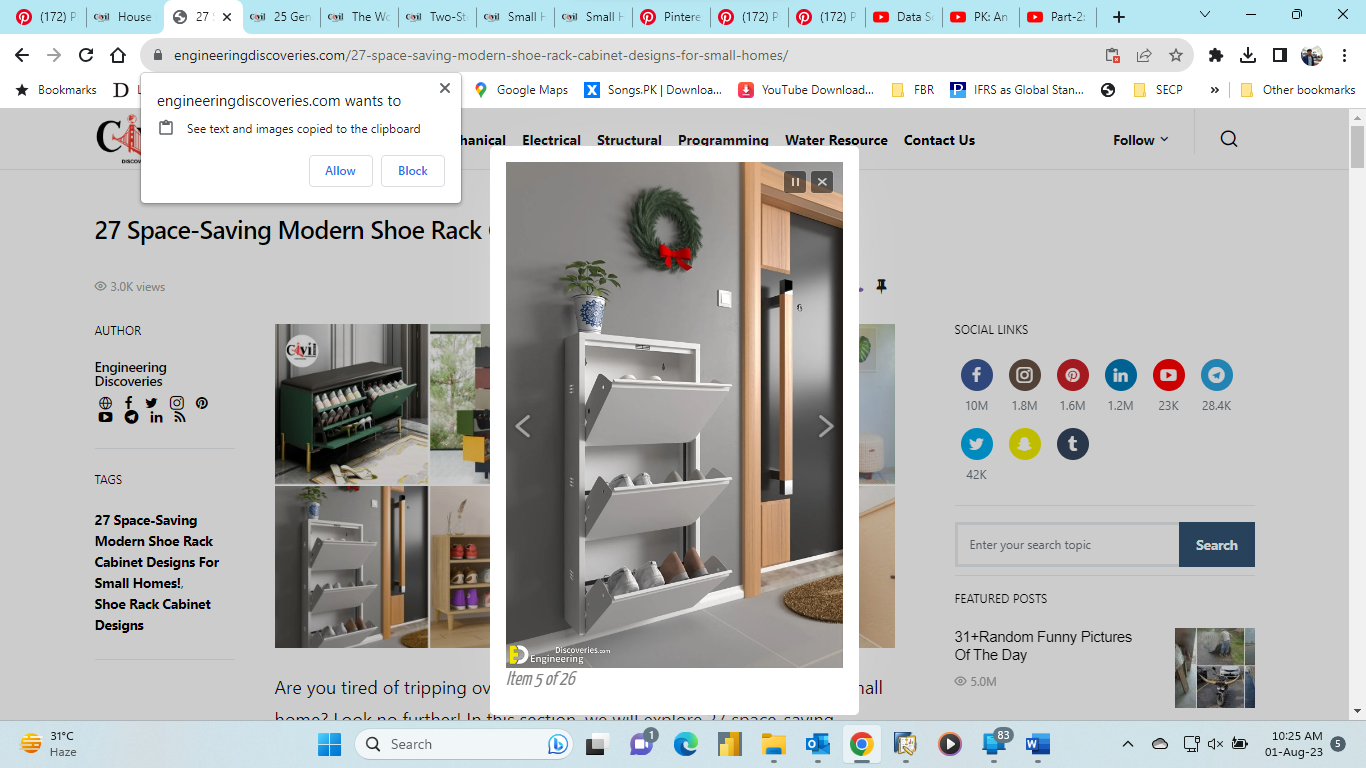Image resolution: width=1366 pixels, height=768 pixels.
Task: Open the Telegram social link icon
Action: tap(1216, 376)
